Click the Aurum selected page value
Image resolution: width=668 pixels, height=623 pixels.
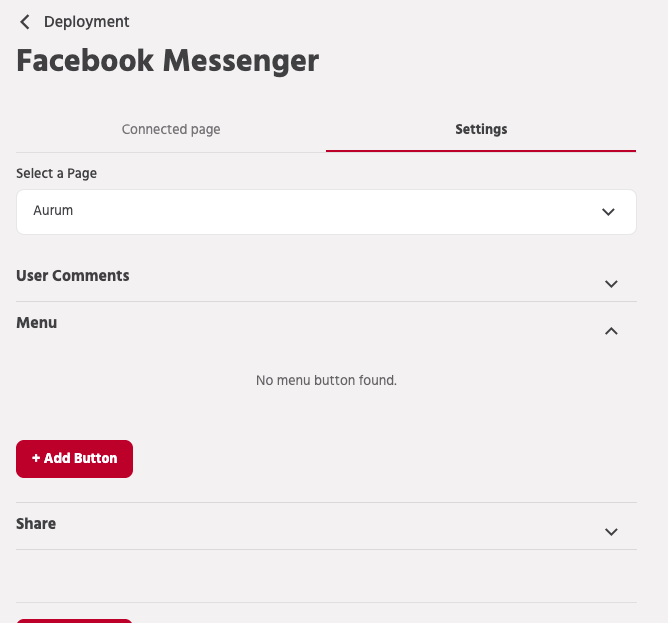[53, 211]
